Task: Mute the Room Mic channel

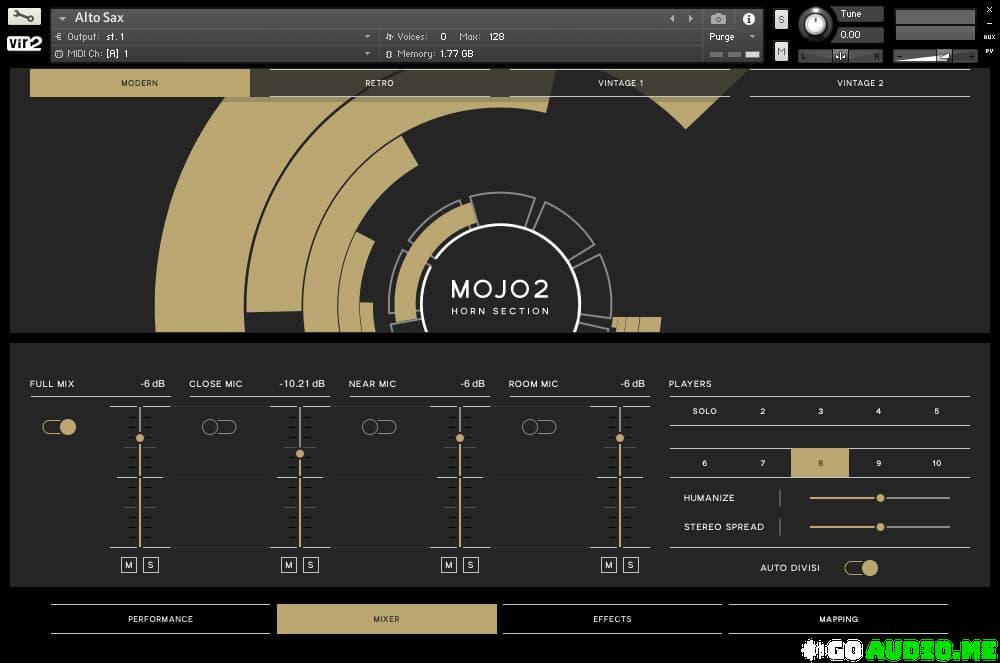Action: (x=609, y=565)
